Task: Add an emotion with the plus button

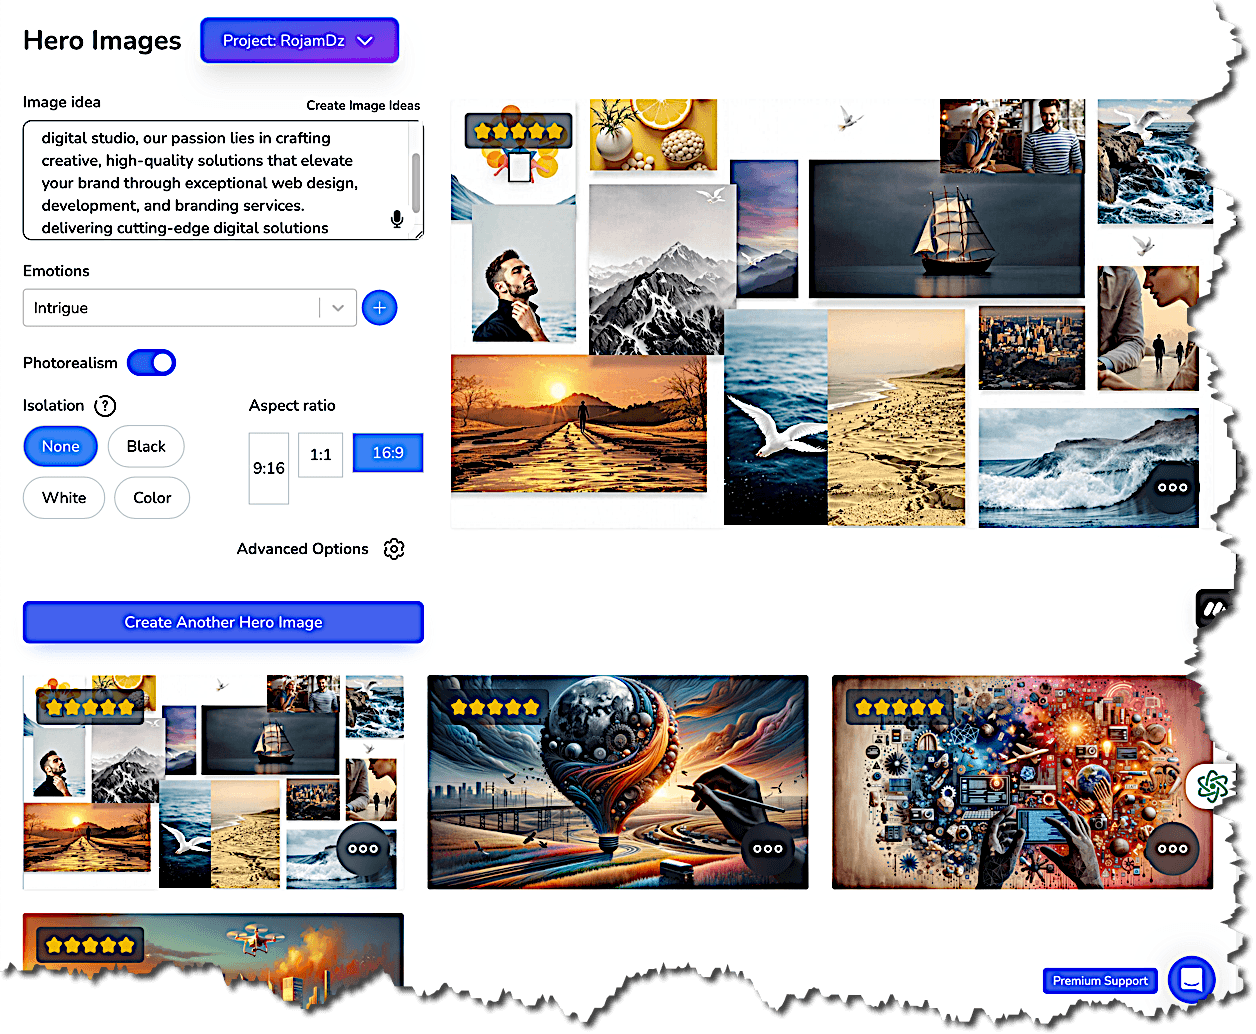Action: click(x=379, y=308)
